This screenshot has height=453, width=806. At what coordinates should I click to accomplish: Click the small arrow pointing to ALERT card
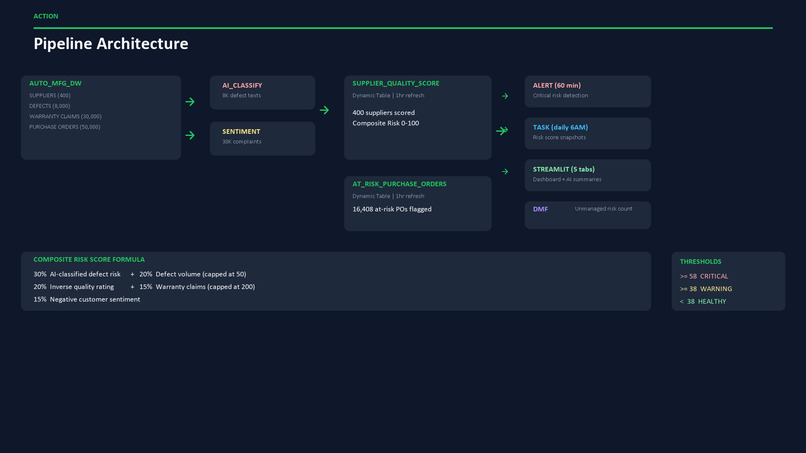505,96
